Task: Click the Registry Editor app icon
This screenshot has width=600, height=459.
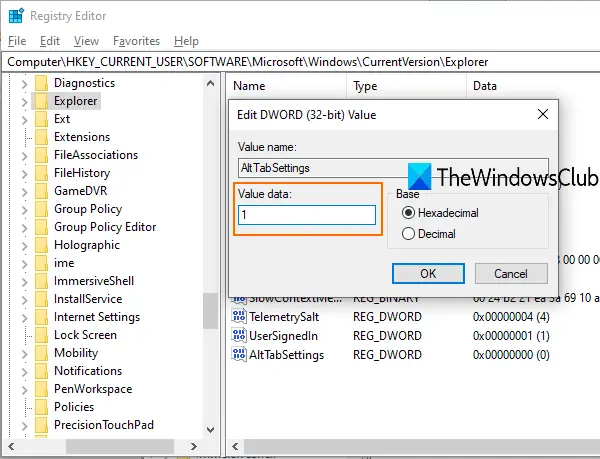Action: coord(16,16)
